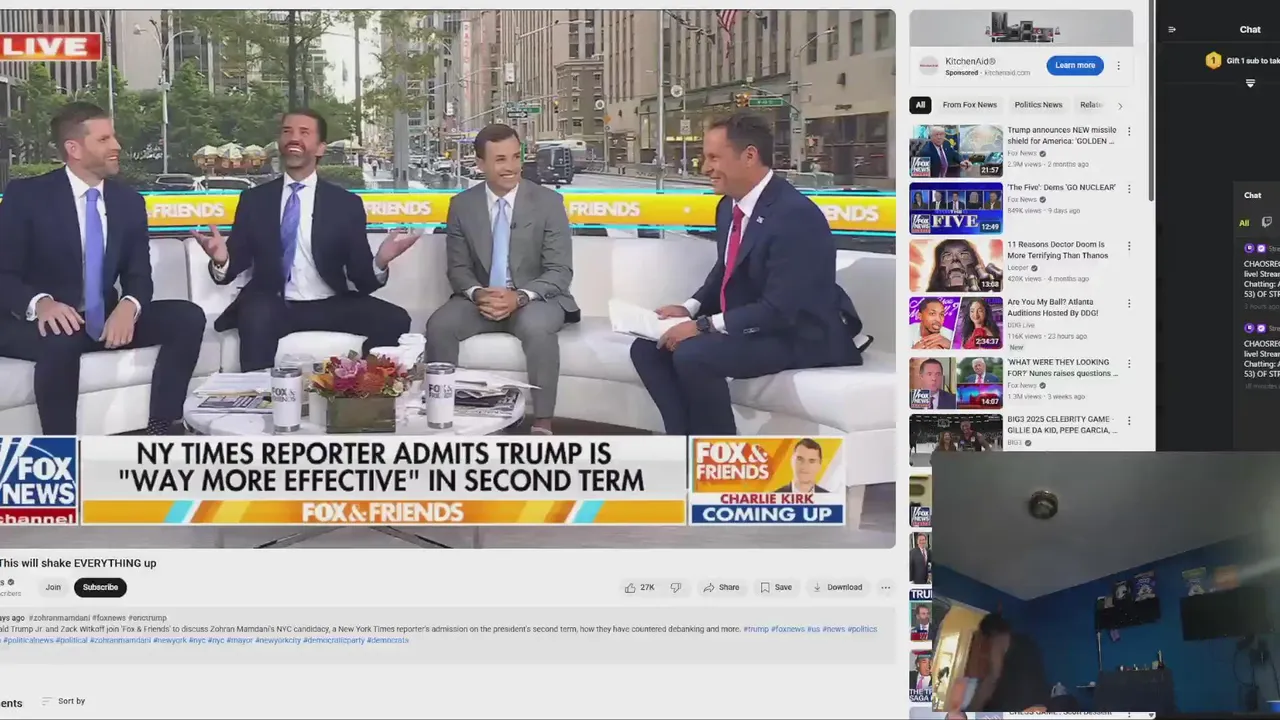Open the #democraticparty hashtag link
Screen dimensions: 1280x720
(333, 640)
